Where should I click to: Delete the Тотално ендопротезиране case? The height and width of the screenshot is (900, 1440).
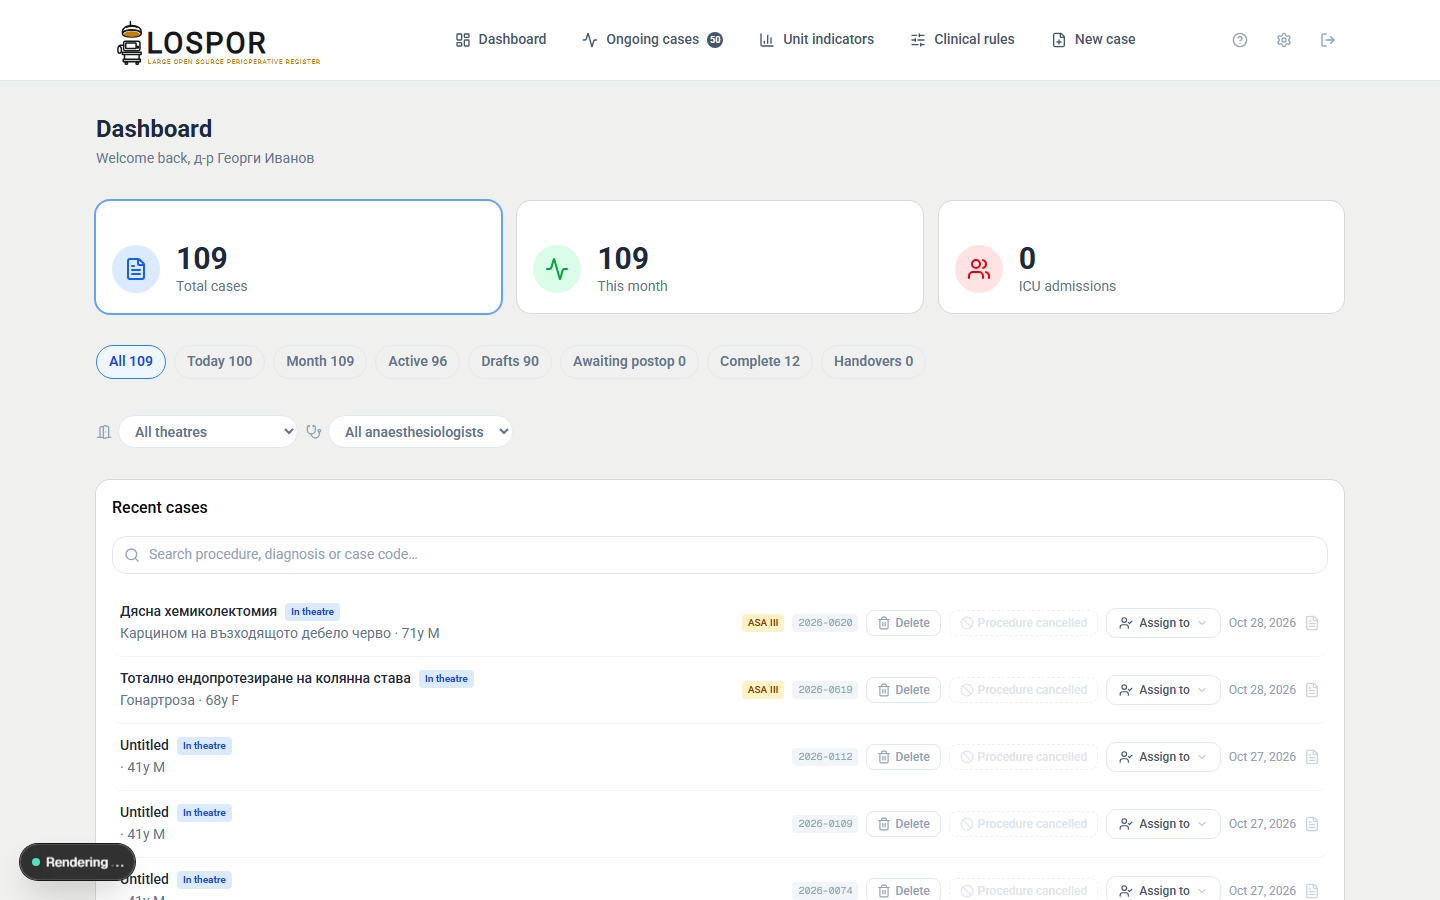[903, 690]
